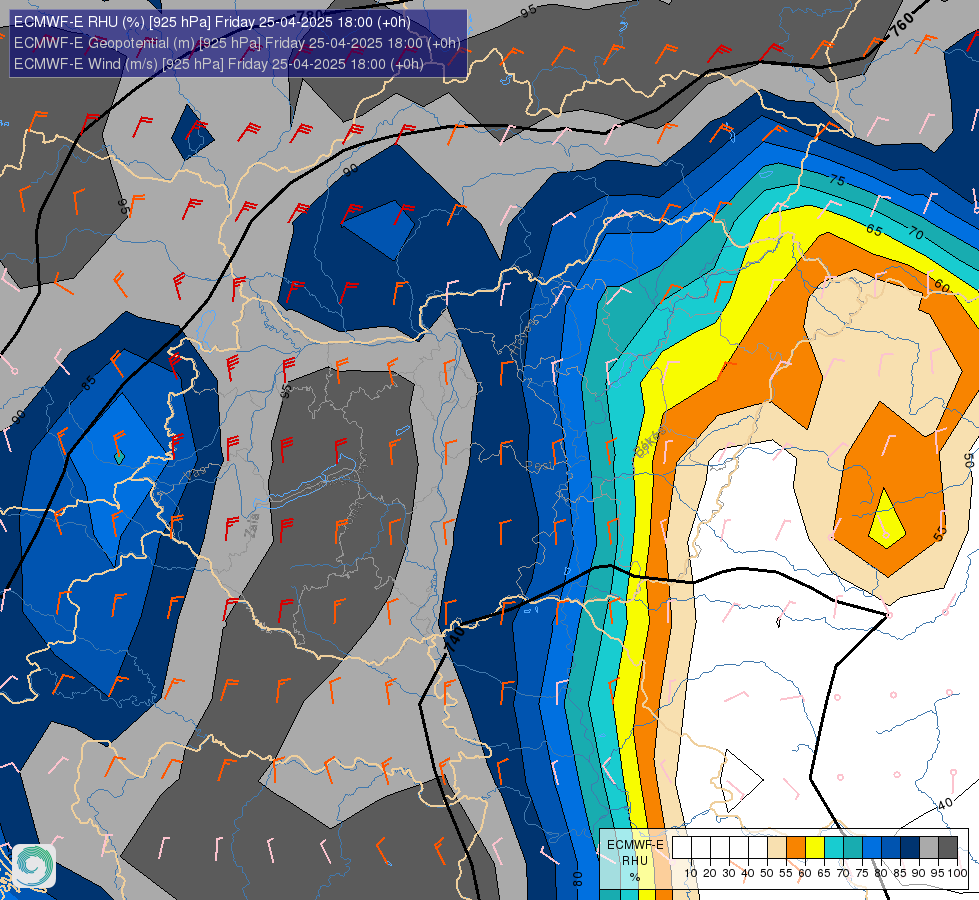The width and height of the screenshot is (979, 900).
Task: Pick the navy 85–90 legend swatch
Action: tap(910, 848)
